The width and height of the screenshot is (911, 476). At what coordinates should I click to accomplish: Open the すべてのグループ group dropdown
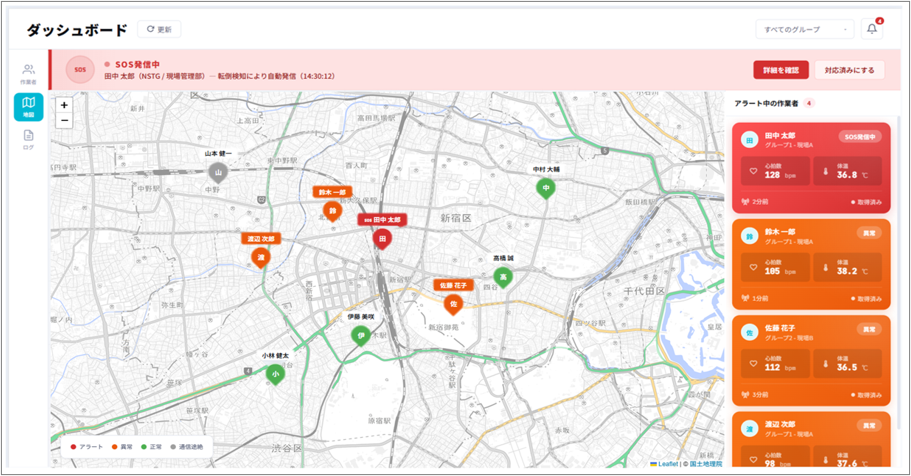(x=805, y=29)
